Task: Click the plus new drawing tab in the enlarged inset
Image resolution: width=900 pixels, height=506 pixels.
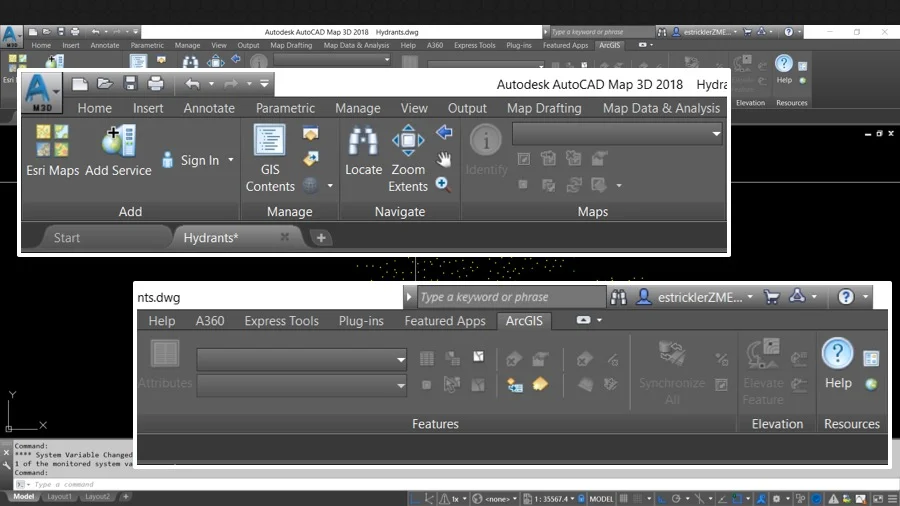Action: tap(321, 238)
